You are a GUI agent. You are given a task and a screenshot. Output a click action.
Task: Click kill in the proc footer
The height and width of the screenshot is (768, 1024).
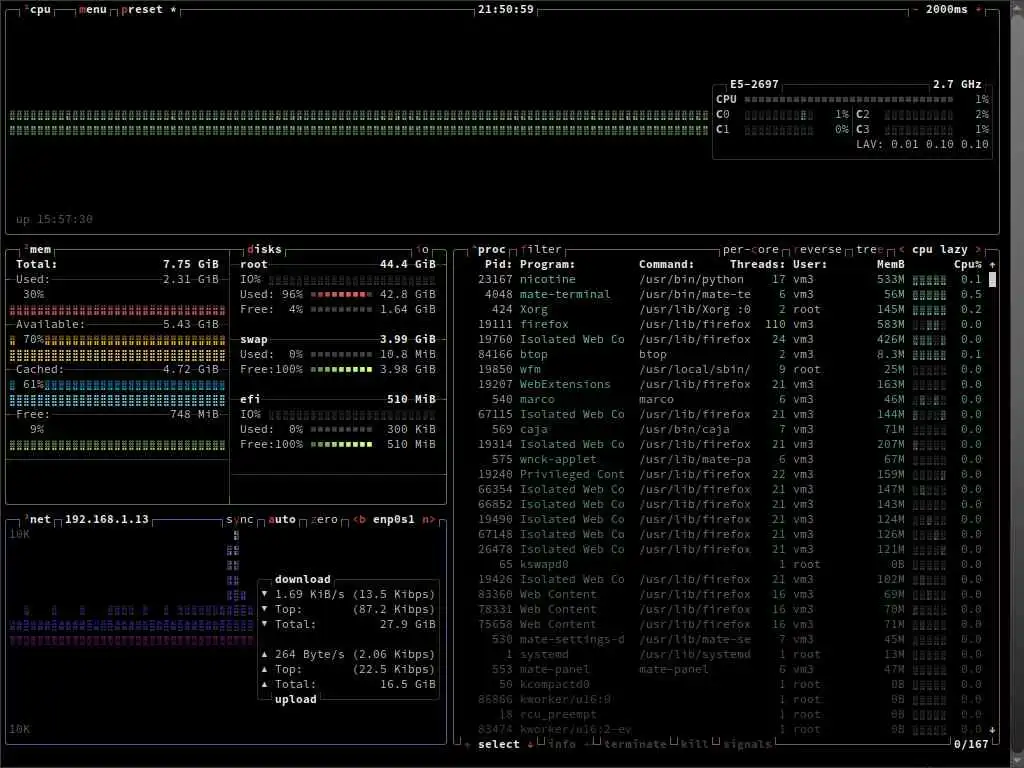click(694, 744)
